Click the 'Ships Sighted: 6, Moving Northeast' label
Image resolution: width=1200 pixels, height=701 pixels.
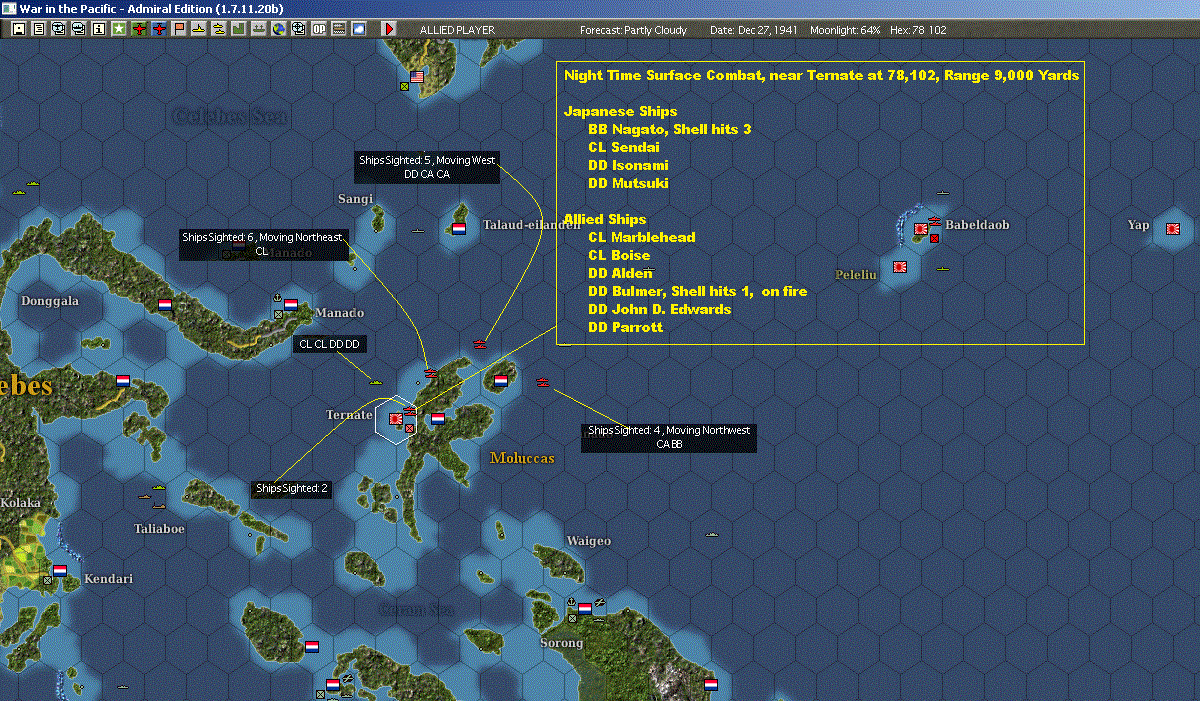click(265, 244)
